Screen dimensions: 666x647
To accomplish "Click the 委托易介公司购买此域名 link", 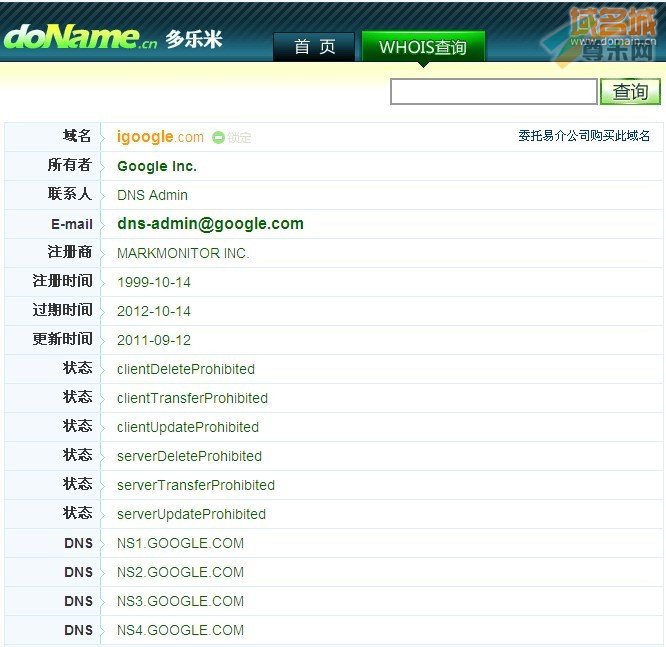I will [x=584, y=136].
